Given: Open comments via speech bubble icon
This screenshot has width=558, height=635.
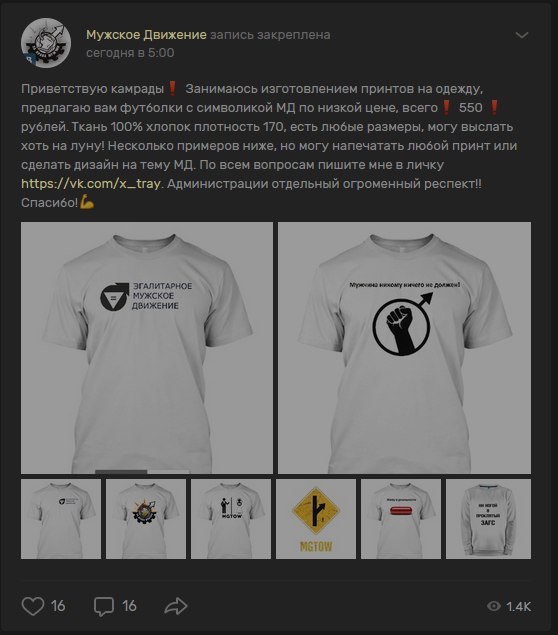Looking at the screenshot, I should point(104,606).
